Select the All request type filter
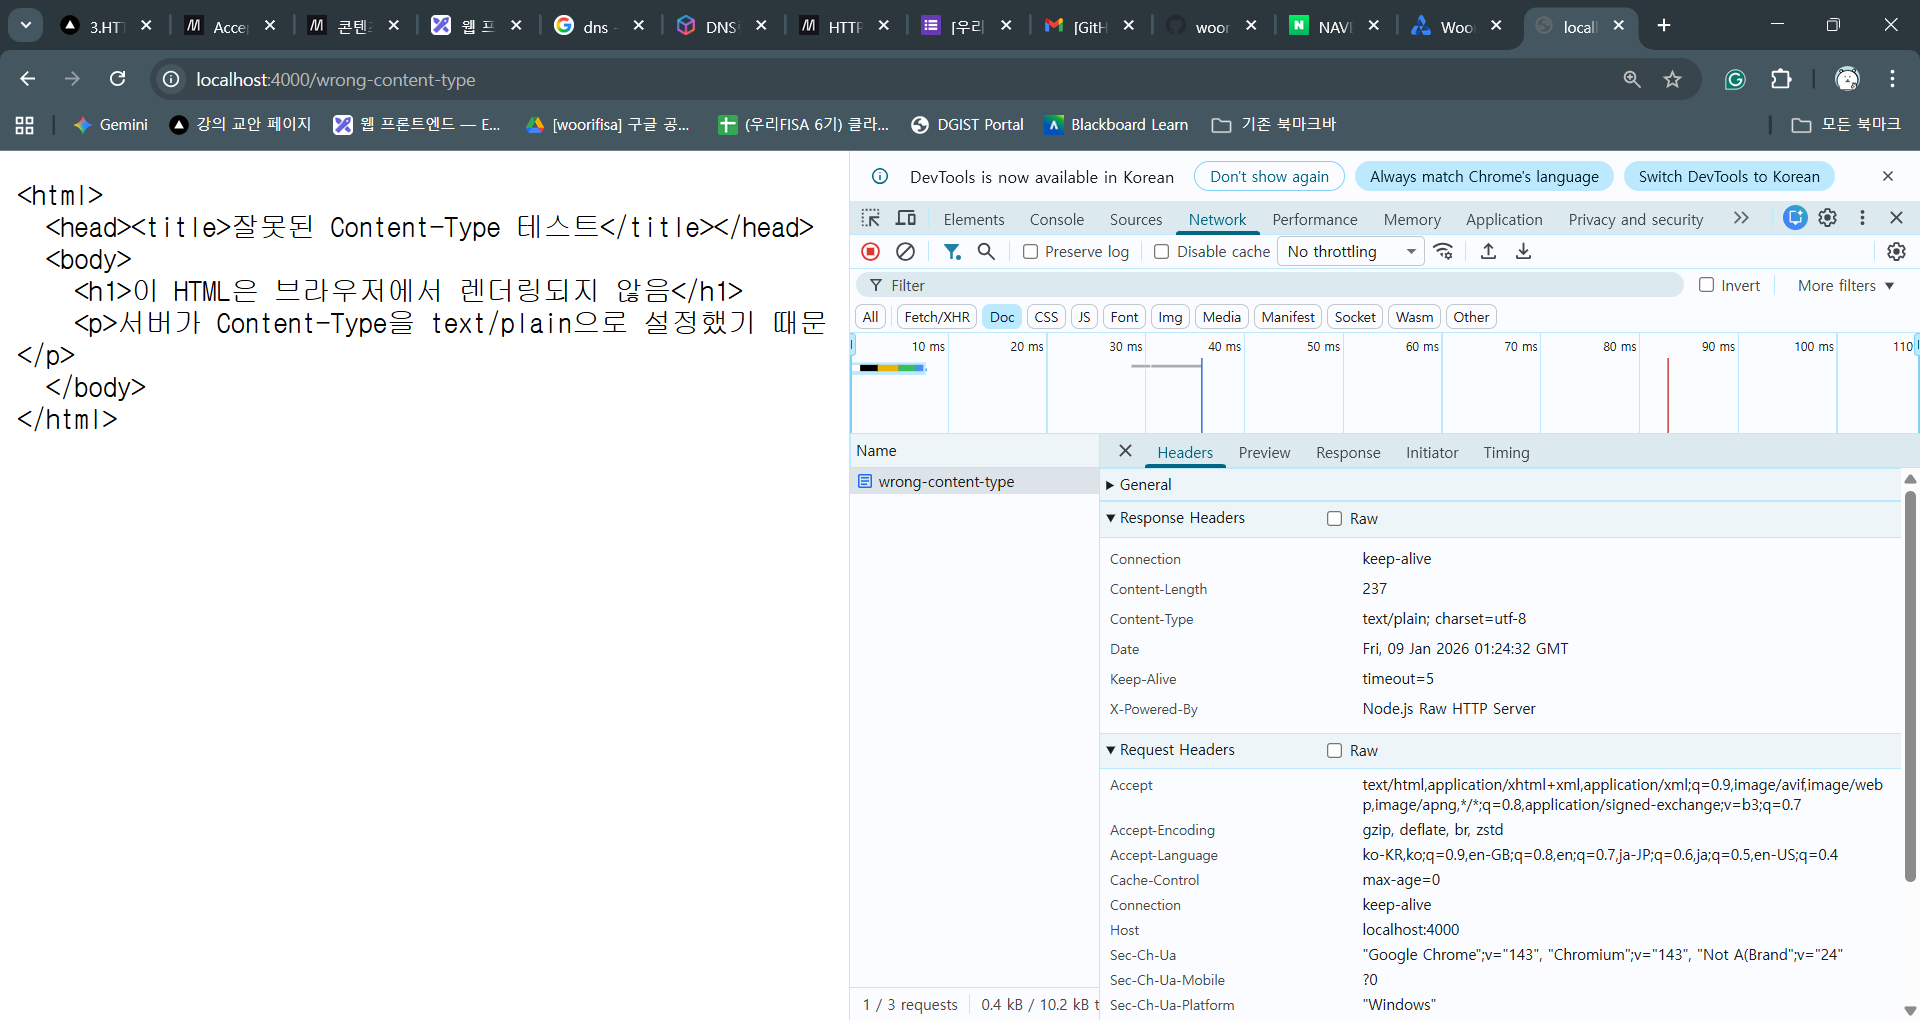Image resolution: width=1920 pixels, height=1020 pixels. coord(870,317)
